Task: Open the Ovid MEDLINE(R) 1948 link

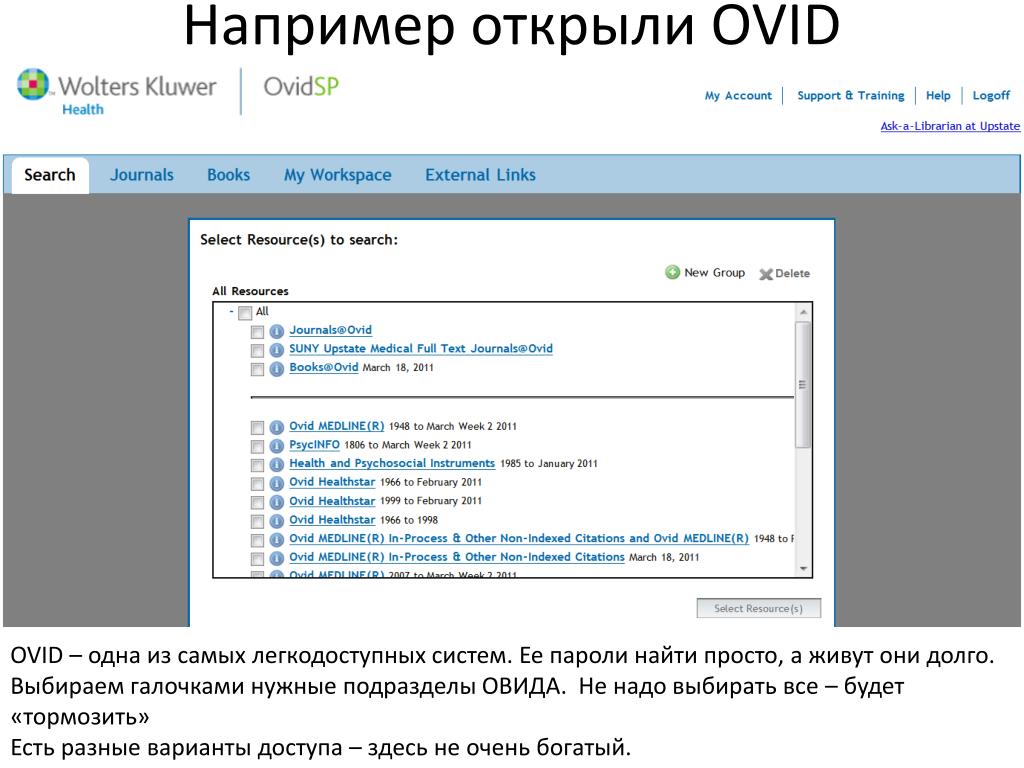Action: 337,426
